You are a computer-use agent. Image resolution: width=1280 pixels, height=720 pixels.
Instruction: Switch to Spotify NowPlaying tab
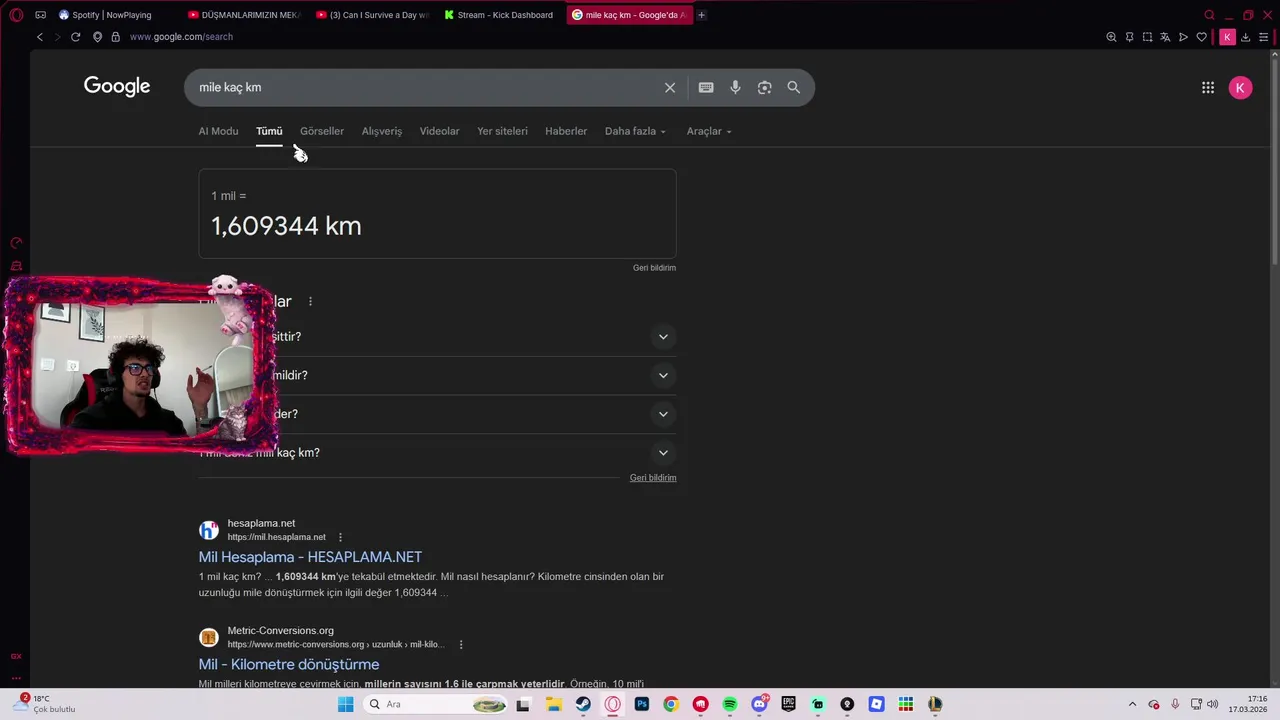coord(110,15)
